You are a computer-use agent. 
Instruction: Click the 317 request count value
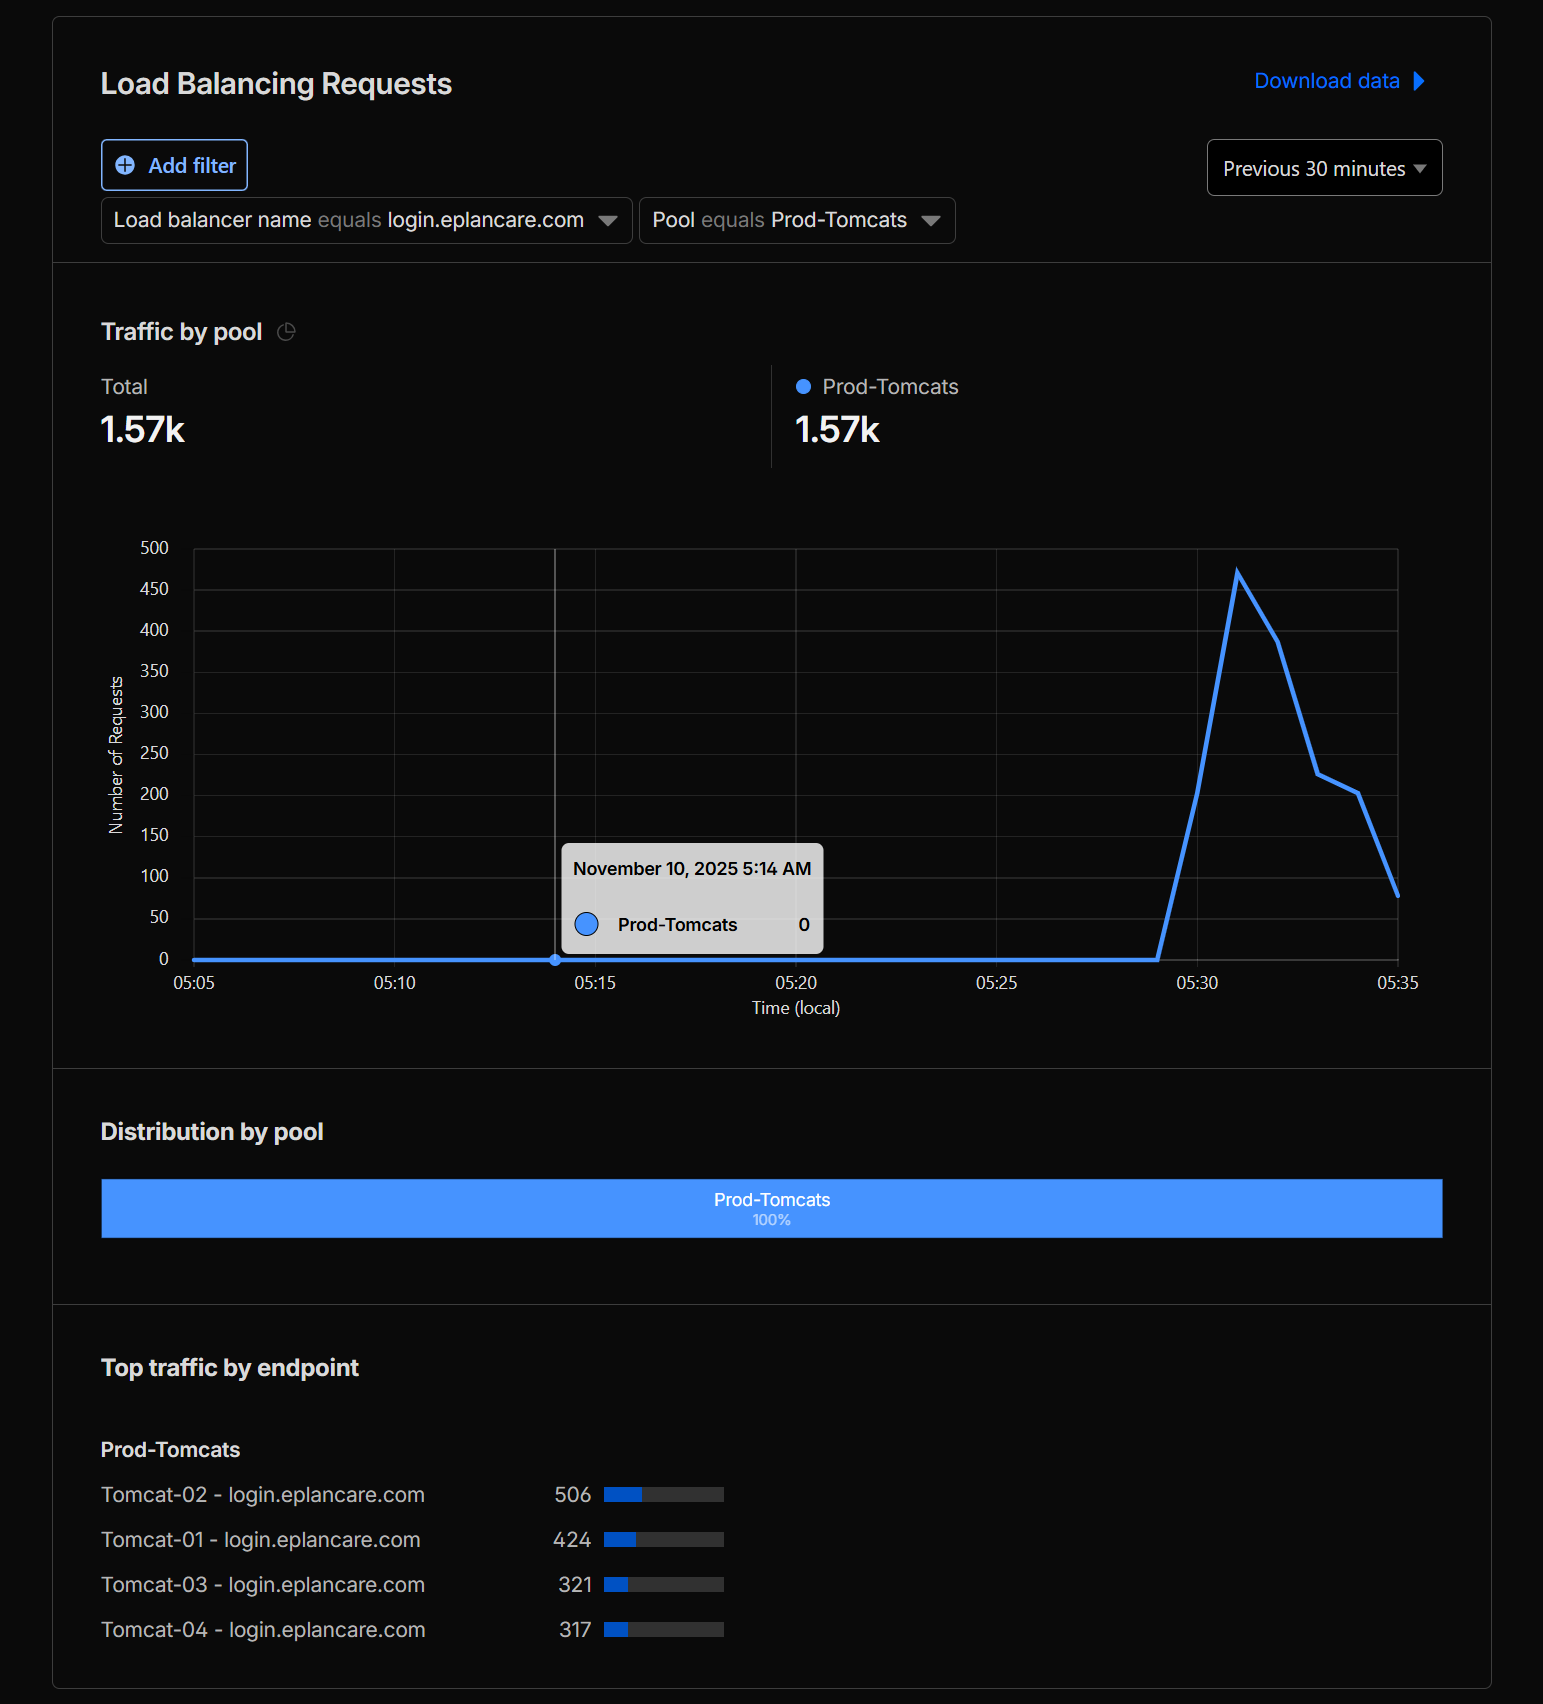tap(575, 1629)
